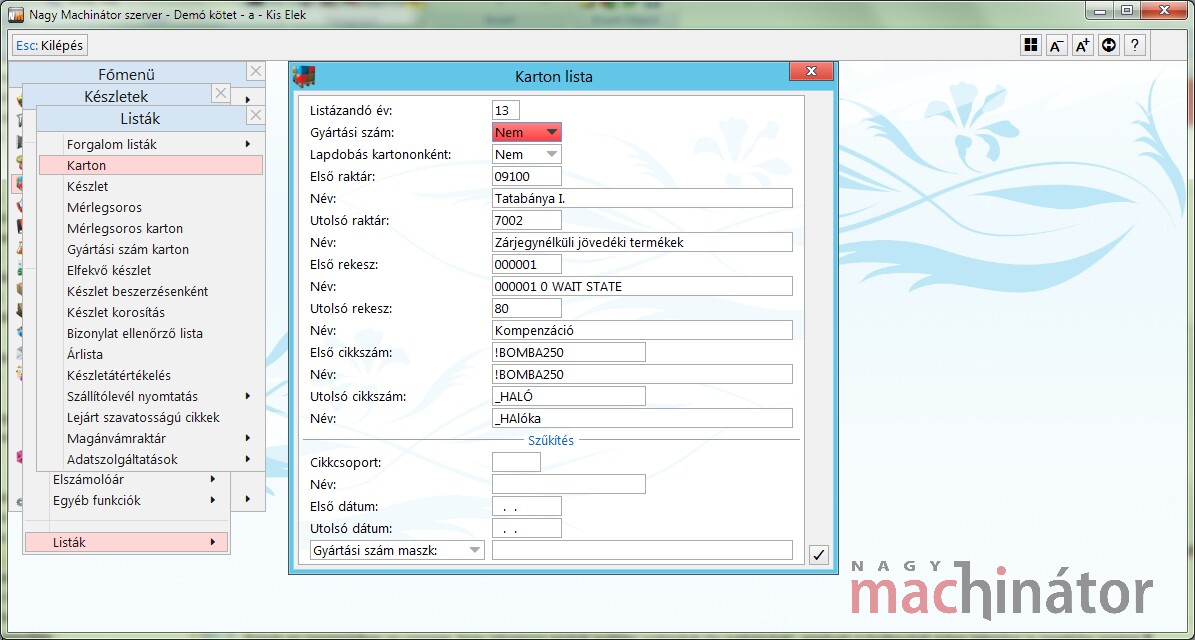
Task: Close the Karton lista dialog
Action: pos(811,72)
